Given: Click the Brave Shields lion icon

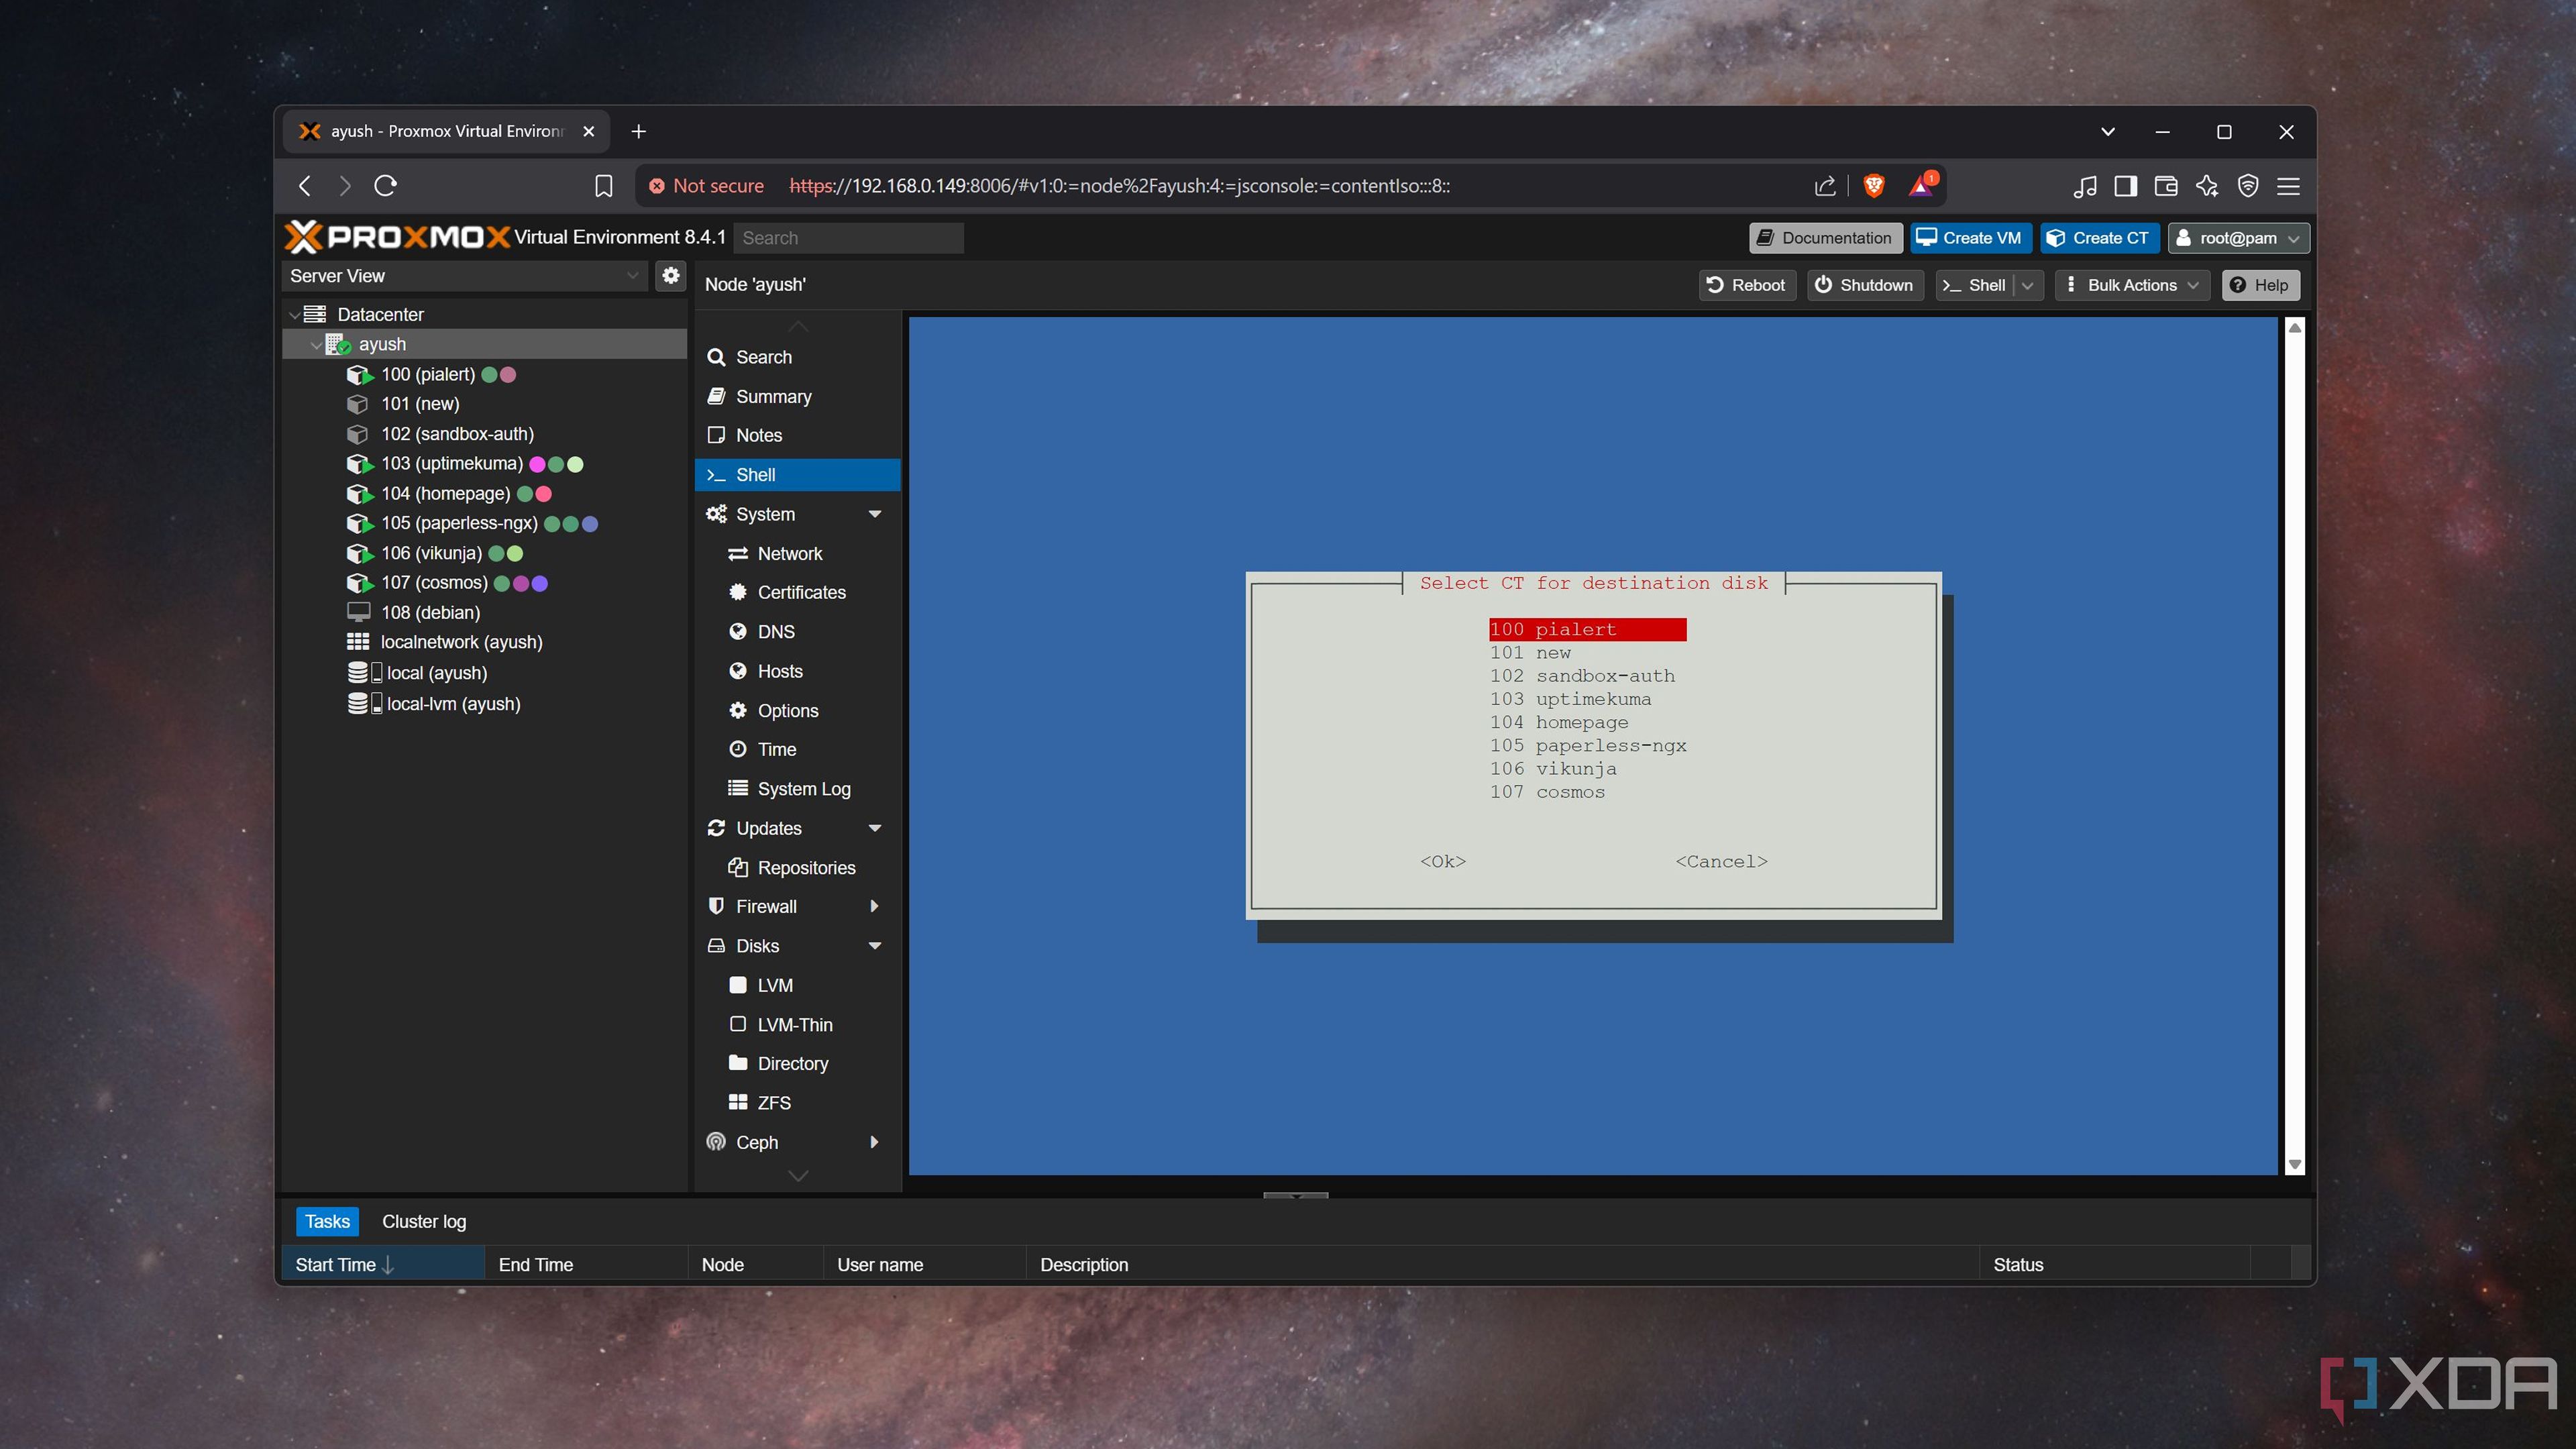Looking at the screenshot, I should (x=1874, y=185).
